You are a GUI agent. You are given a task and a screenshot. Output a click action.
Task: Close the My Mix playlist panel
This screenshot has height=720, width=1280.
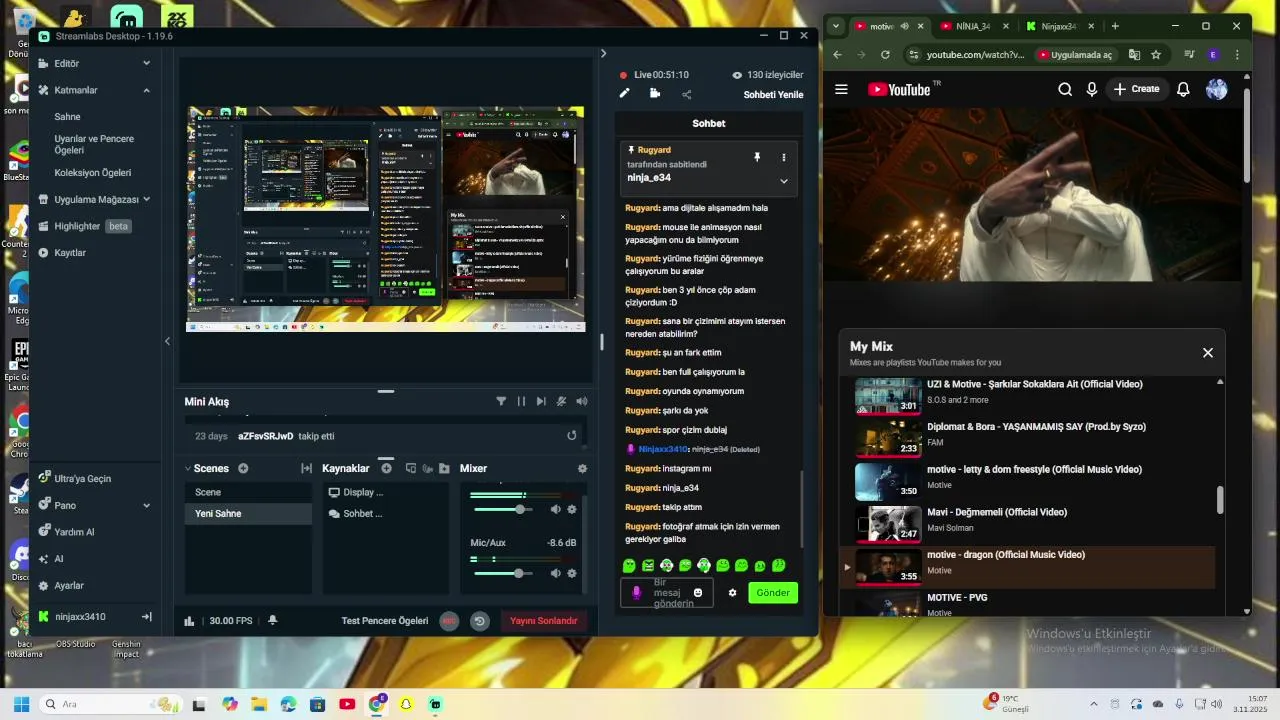(x=1208, y=352)
